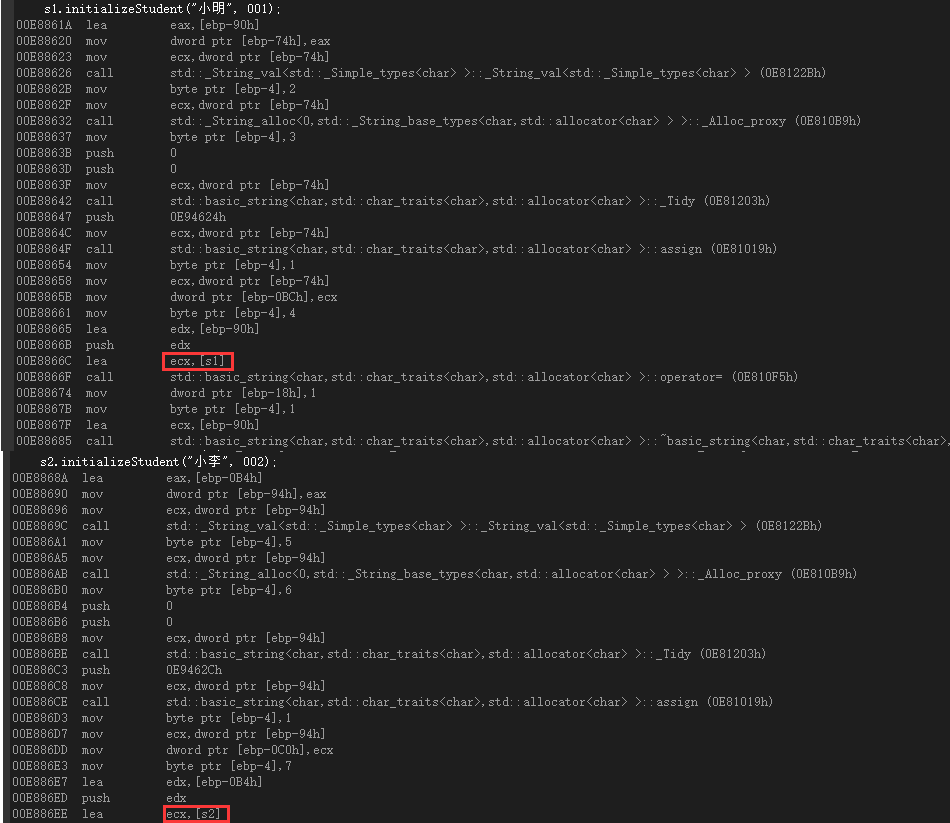Click the ~basic_string destructor call at 00E88685
950x823 pixels.
pos(482,441)
